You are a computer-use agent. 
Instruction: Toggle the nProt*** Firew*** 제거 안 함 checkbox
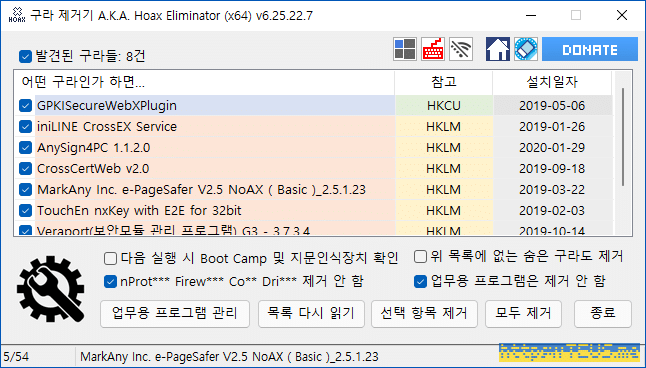pyautogui.click(x=110, y=282)
